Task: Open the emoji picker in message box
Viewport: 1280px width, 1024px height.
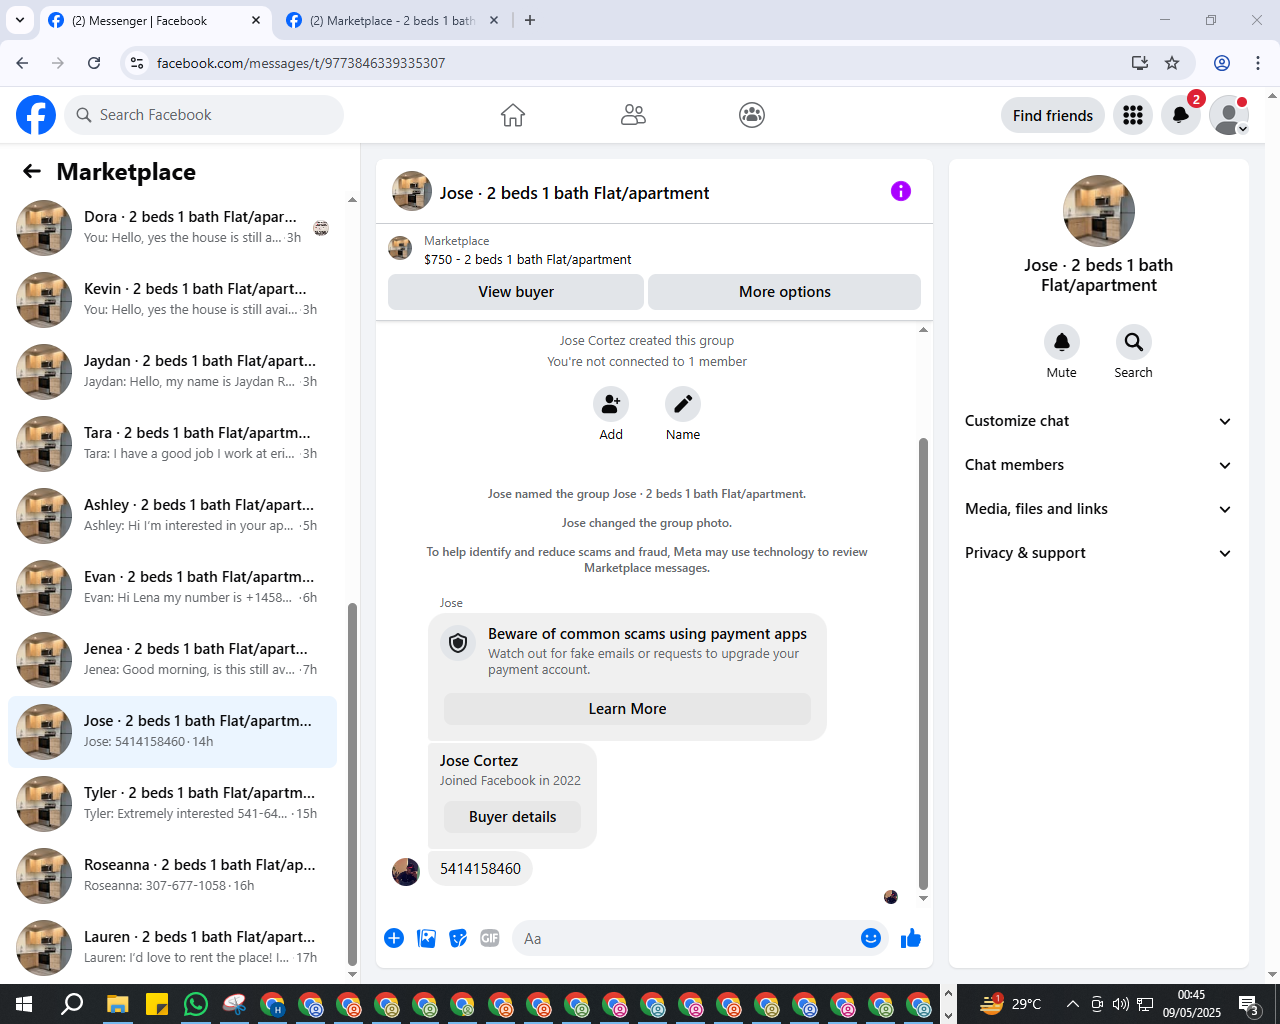Action: point(871,938)
